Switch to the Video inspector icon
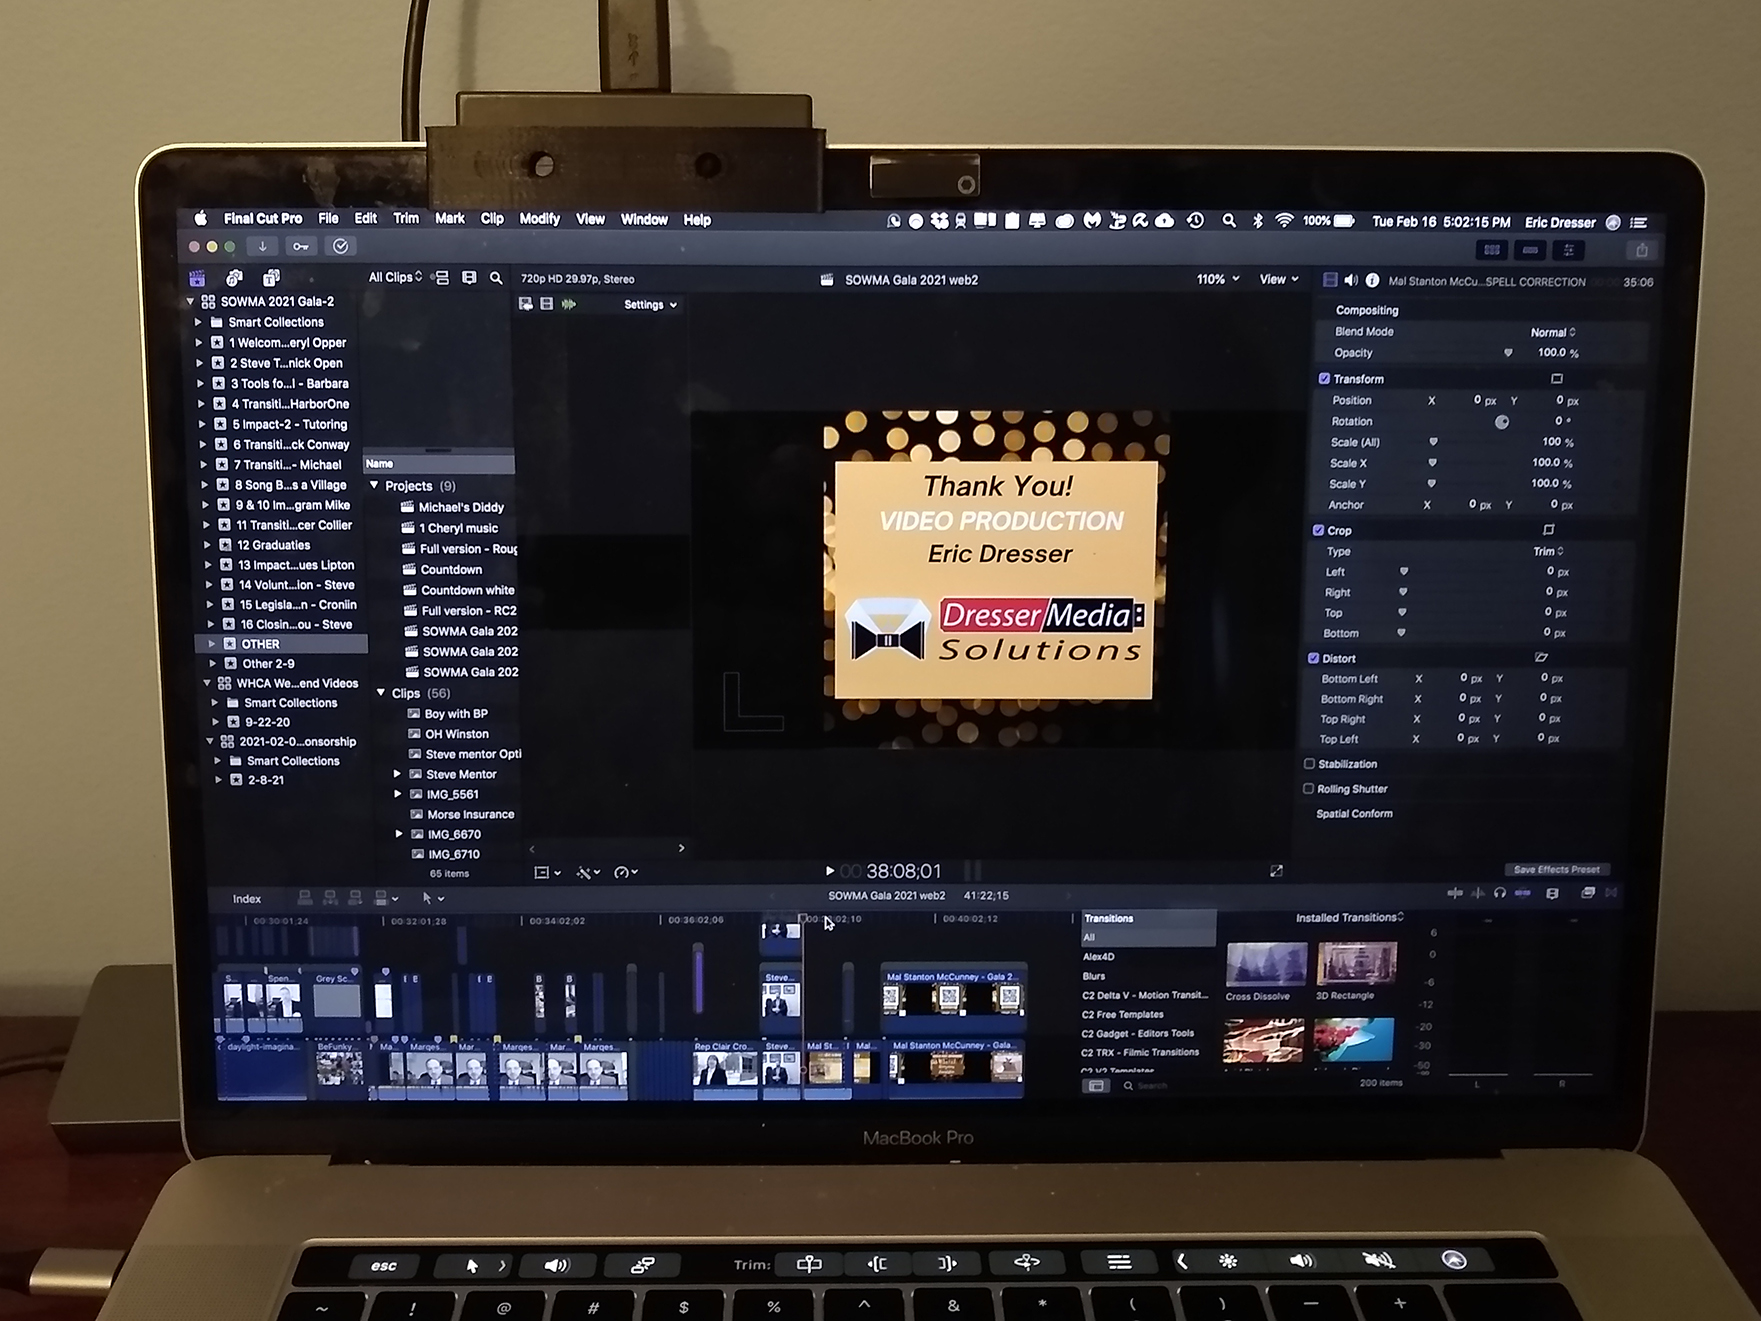 pyautogui.click(x=1330, y=281)
